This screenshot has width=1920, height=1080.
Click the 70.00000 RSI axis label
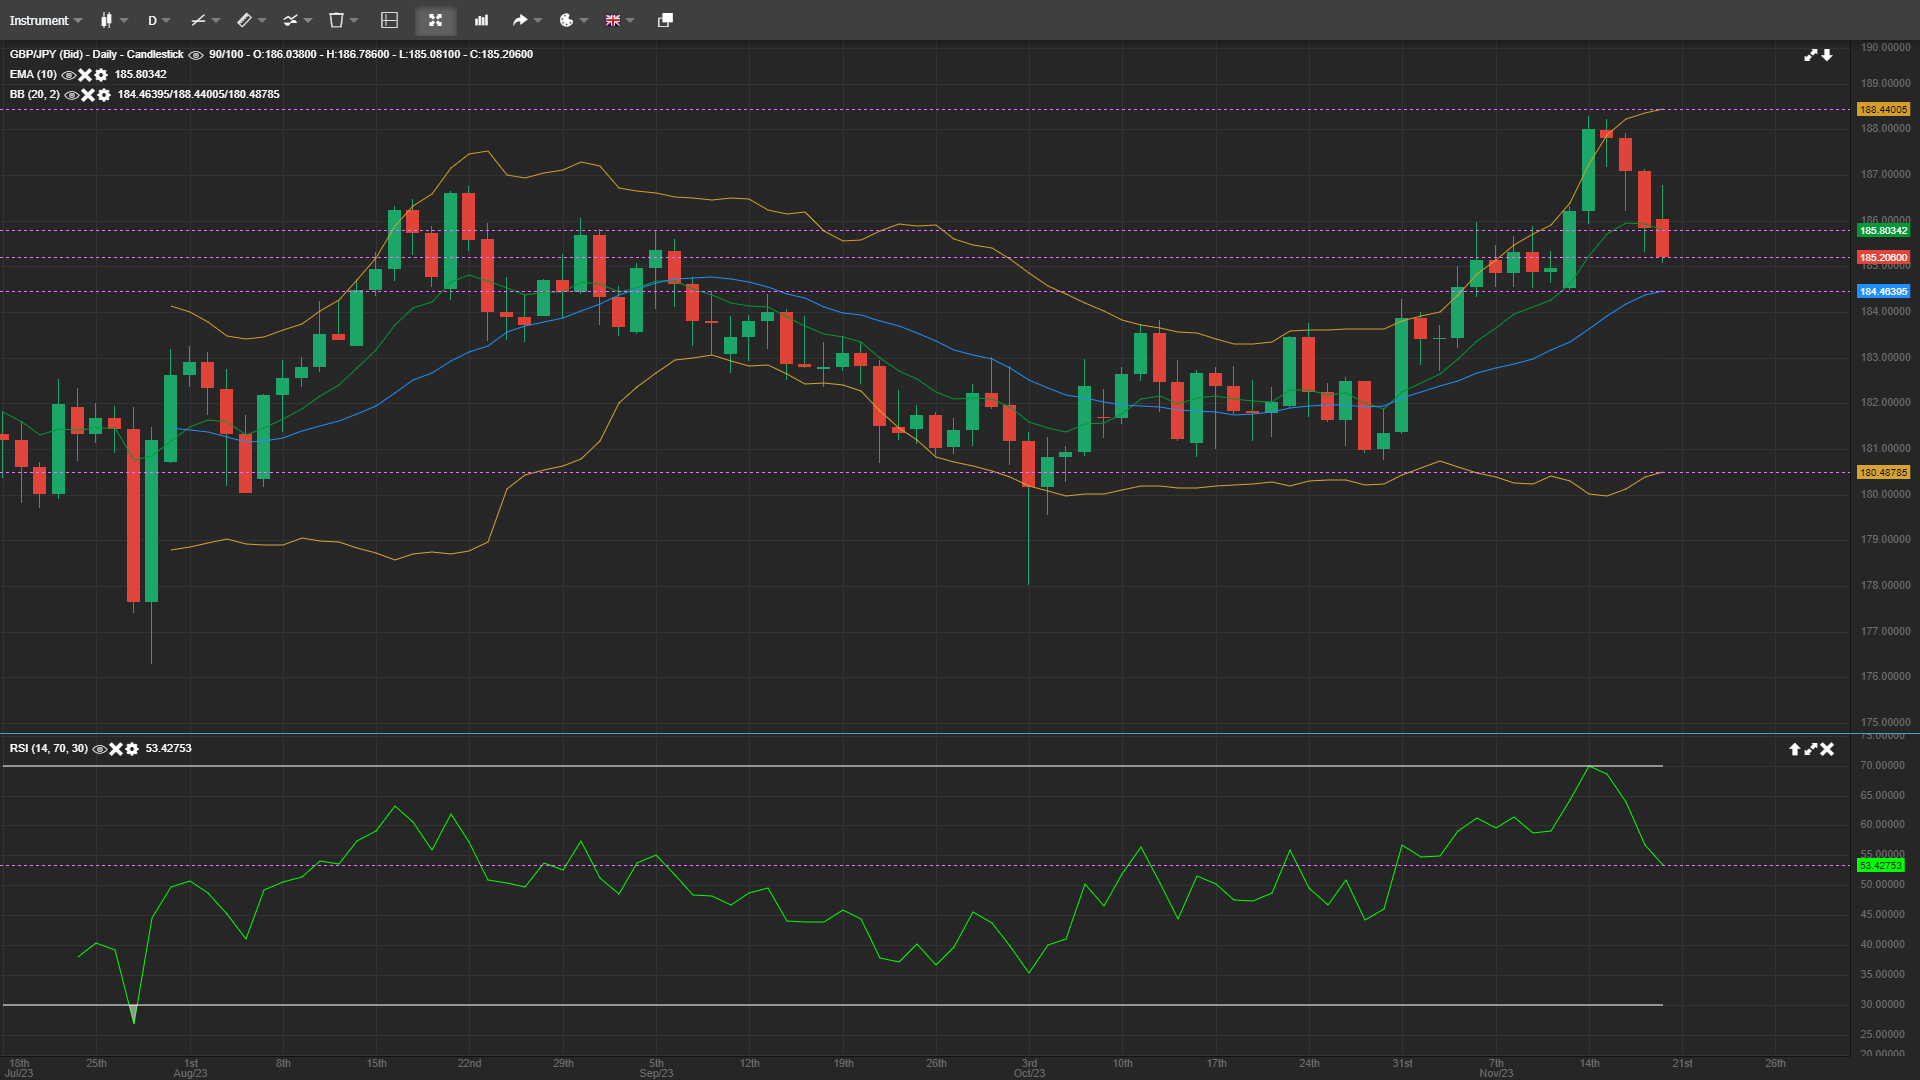click(1882, 766)
